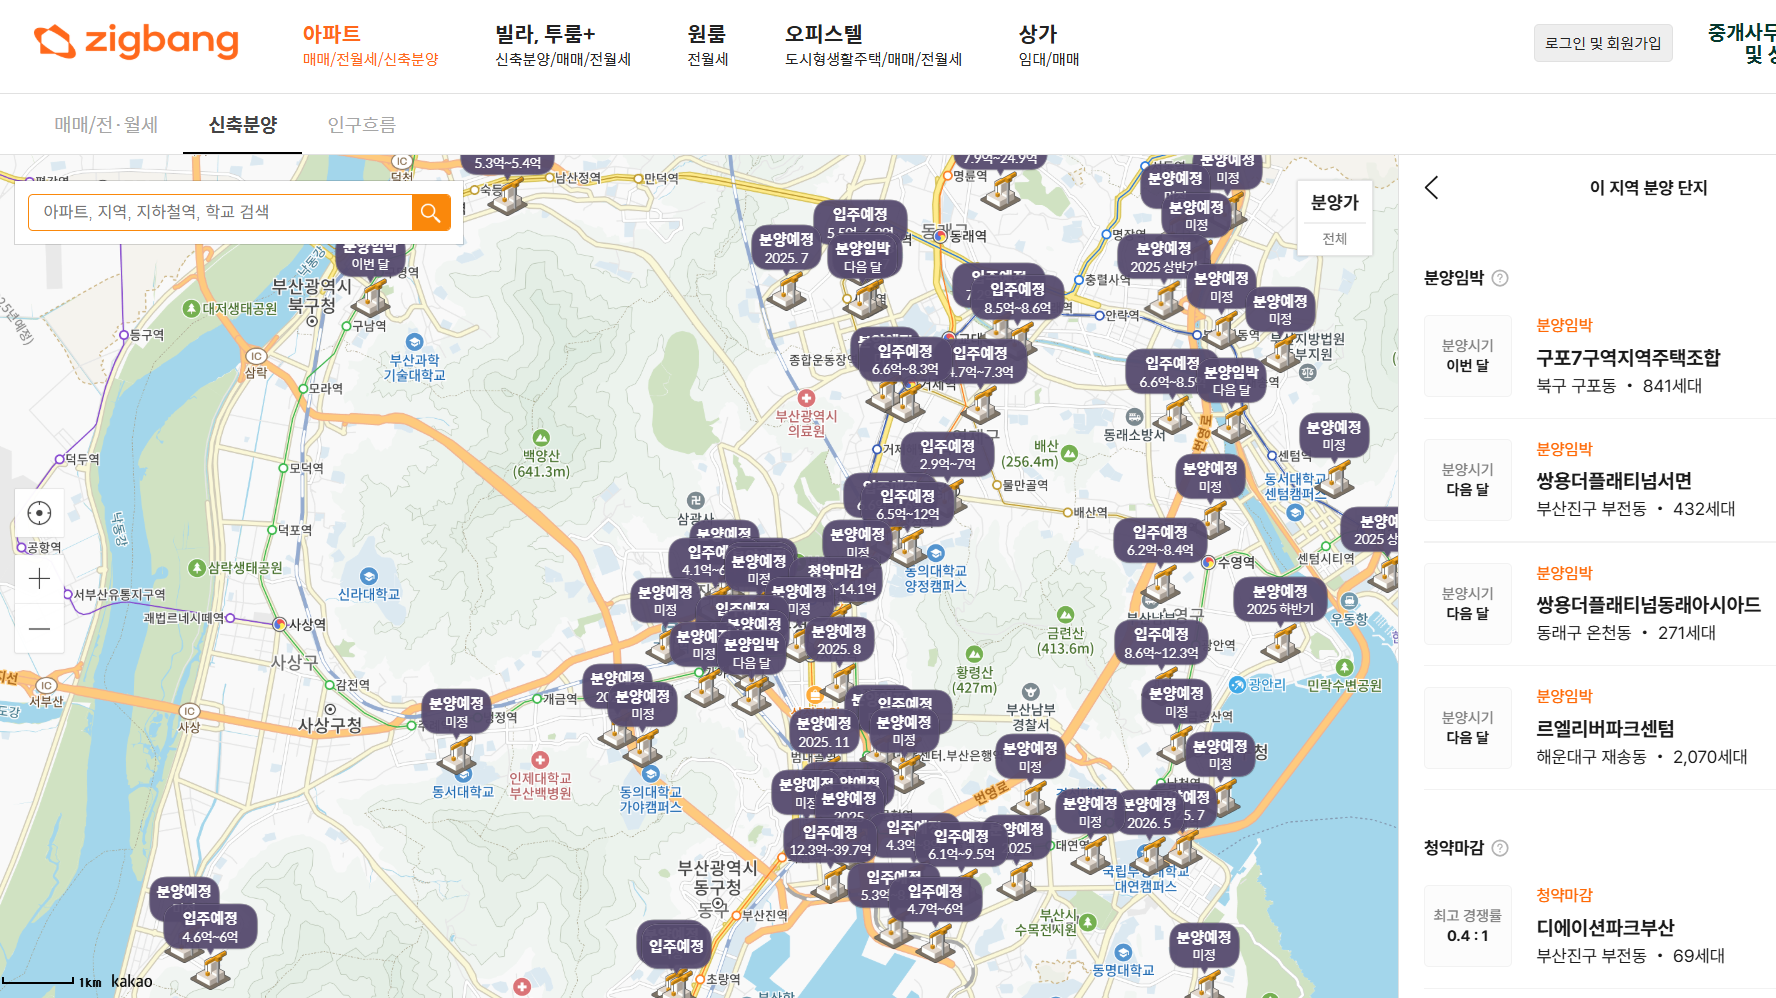Focus the apartment, area, subway search field
Screen dimensions: 1776x998
(x=220, y=212)
